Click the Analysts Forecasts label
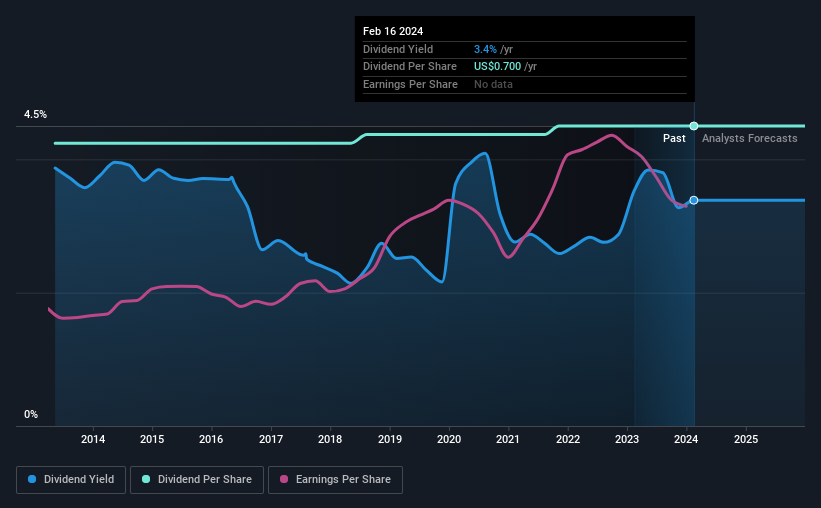This screenshot has width=821, height=508. pos(749,138)
